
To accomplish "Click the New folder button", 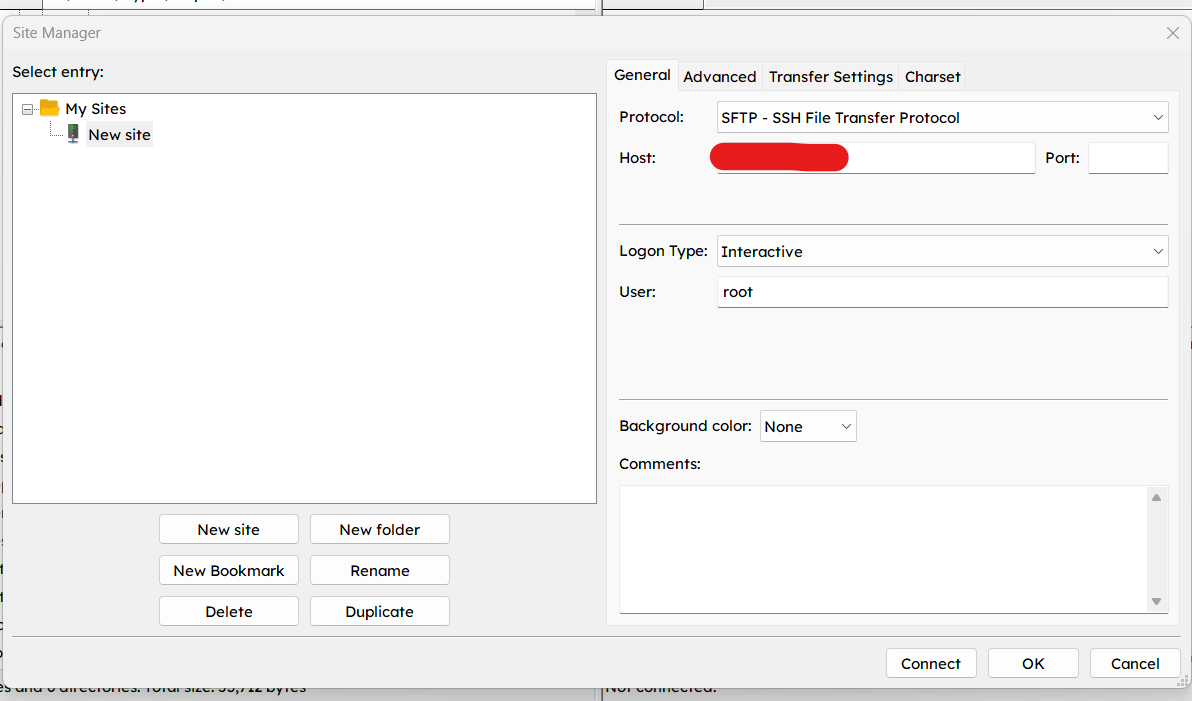I will click(379, 529).
